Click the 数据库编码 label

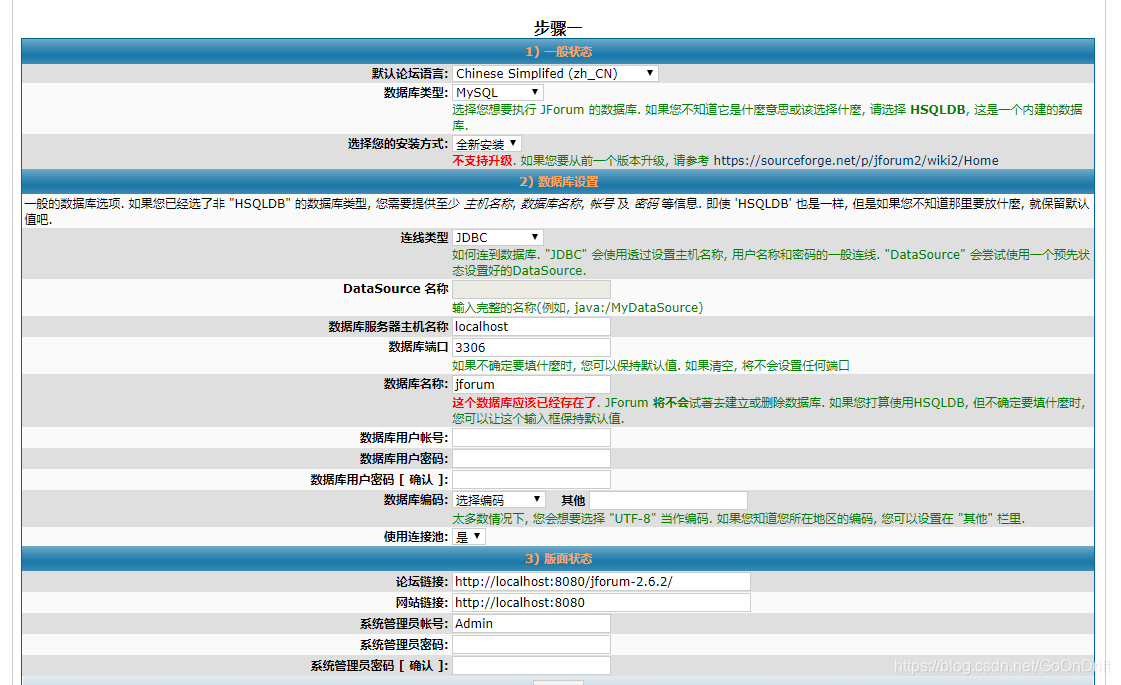point(416,500)
